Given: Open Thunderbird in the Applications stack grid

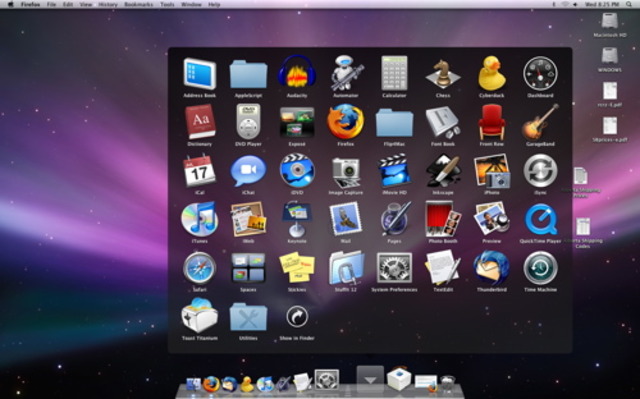Looking at the screenshot, I should click(492, 268).
